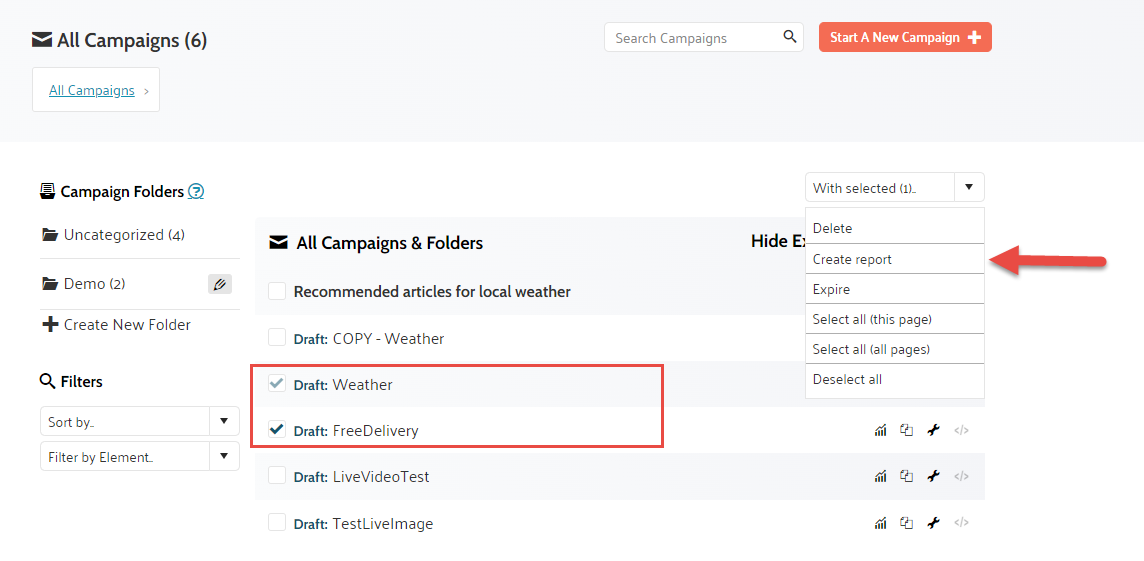Click the wrench icon for FreeDelivery campaign
The height and width of the screenshot is (561, 1144).
pyautogui.click(x=933, y=431)
